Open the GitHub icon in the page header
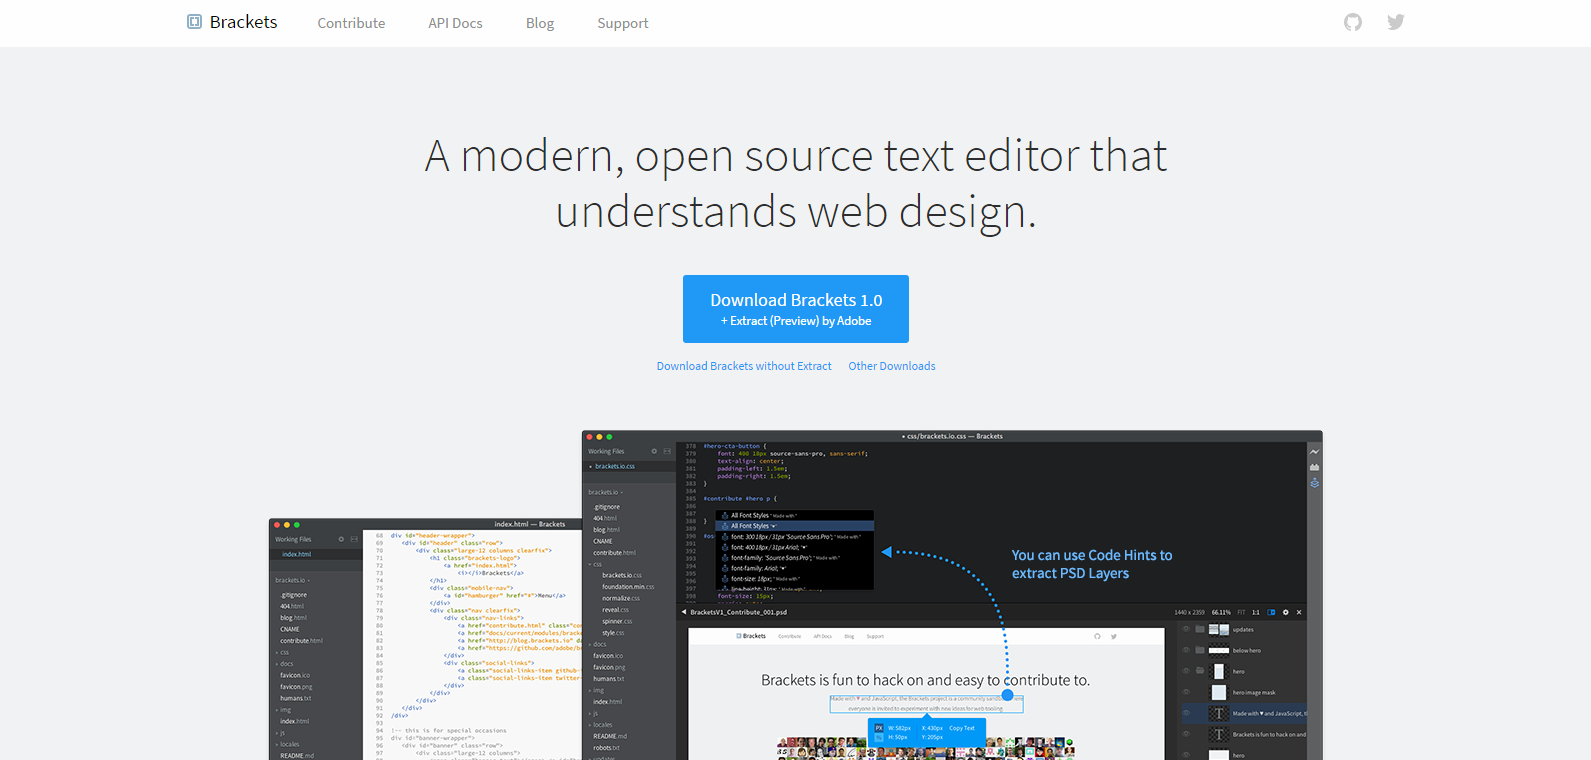Image resolution: width=1591 pixels, height=760 pixels. [1353, 22]
